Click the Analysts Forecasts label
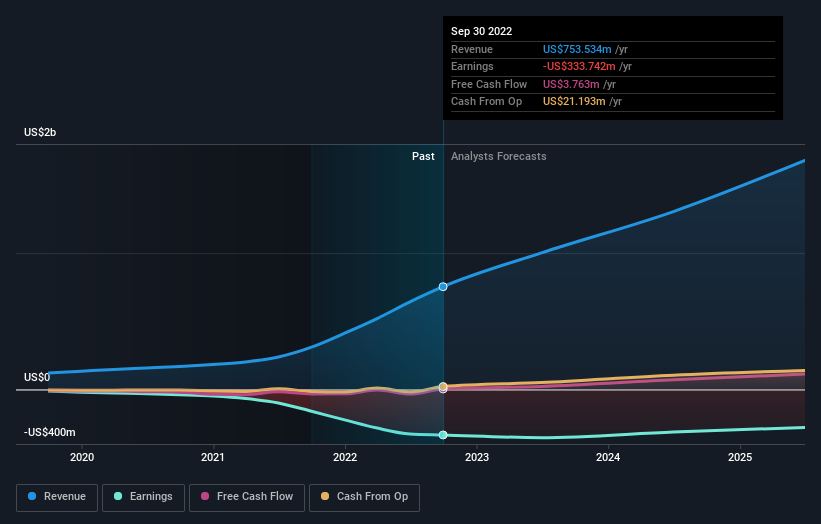 [x=499, y=156]
